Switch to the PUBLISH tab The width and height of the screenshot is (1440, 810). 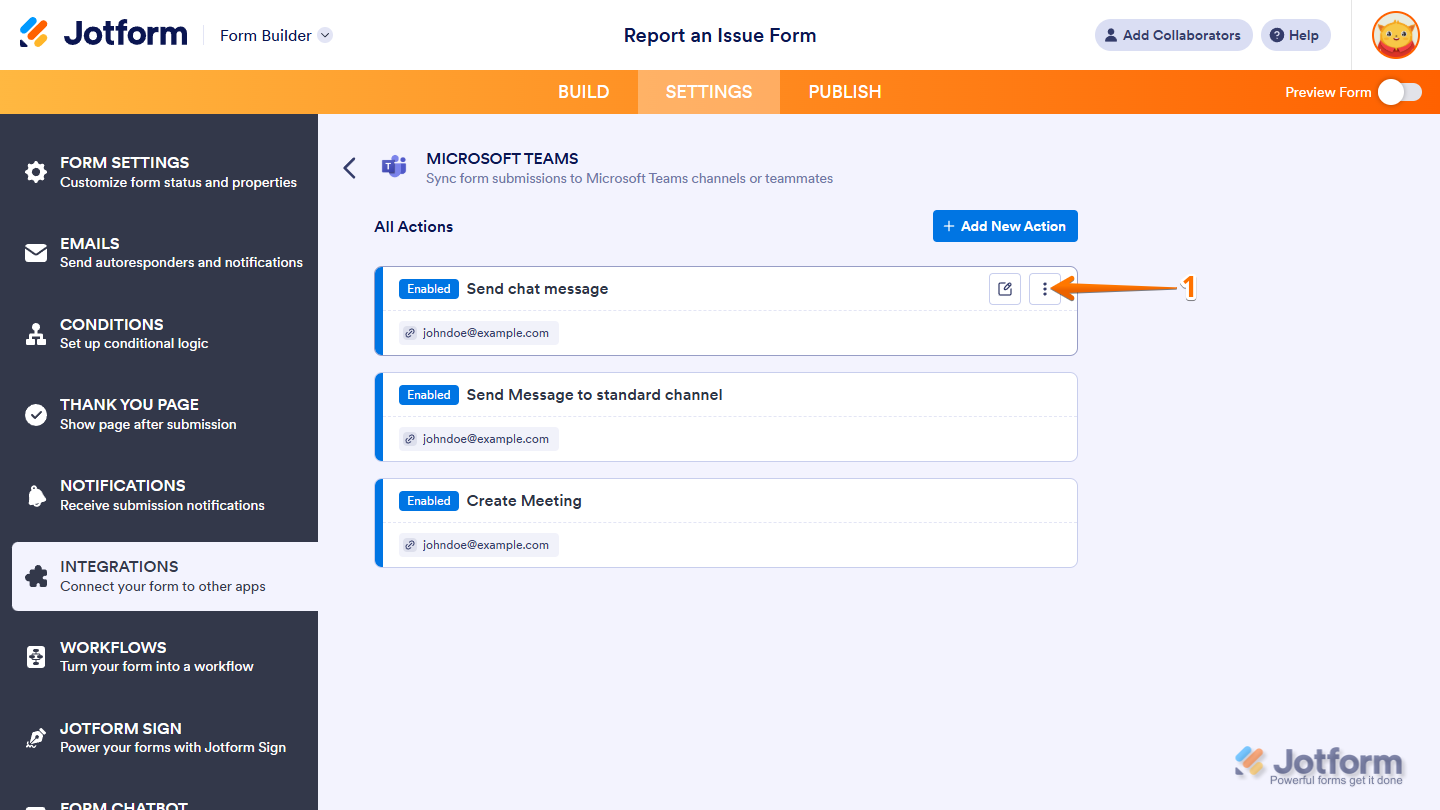pyautogui.click(x=844, y=91)
